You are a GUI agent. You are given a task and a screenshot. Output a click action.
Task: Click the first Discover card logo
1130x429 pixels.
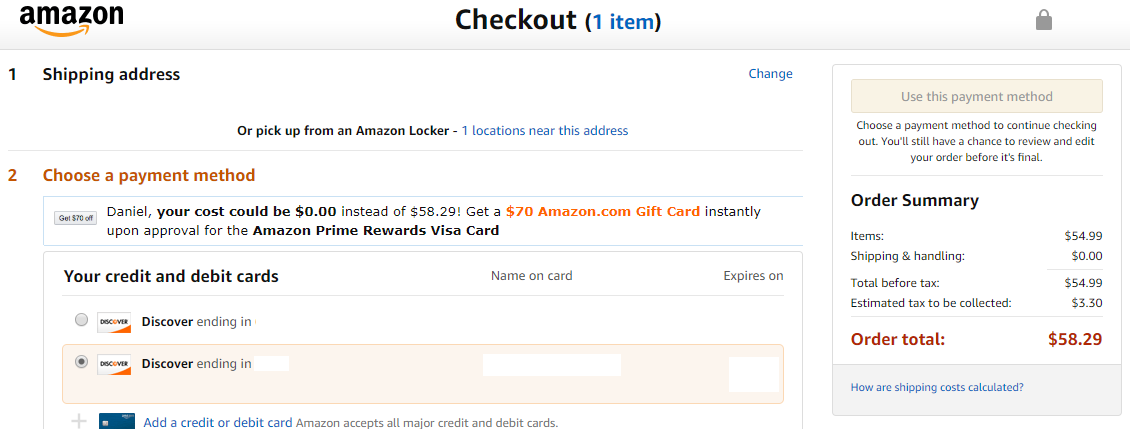pos(114,322)
